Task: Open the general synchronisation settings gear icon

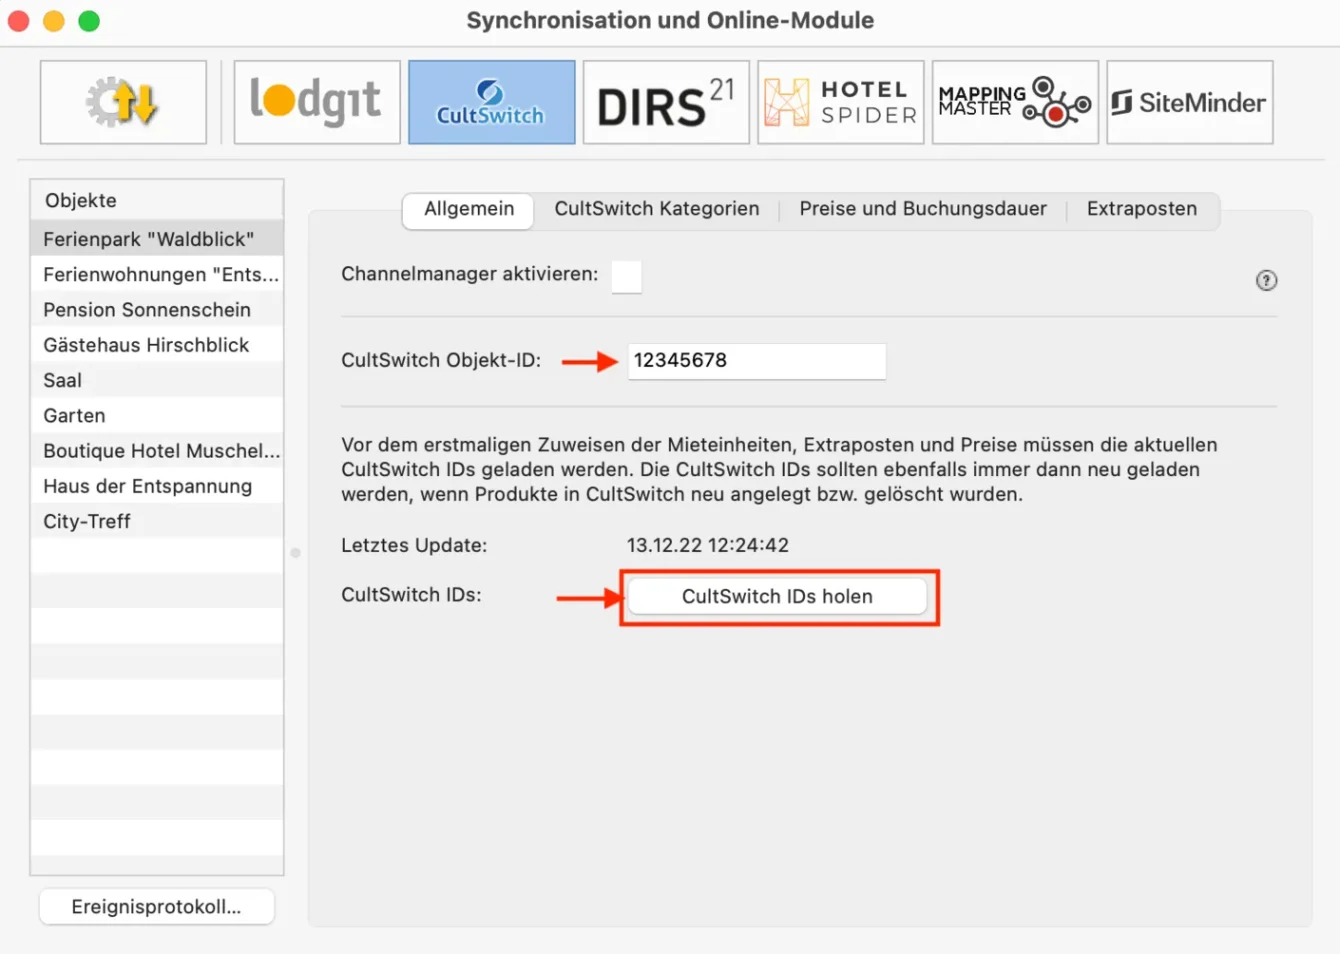Action: pos(123,102)
